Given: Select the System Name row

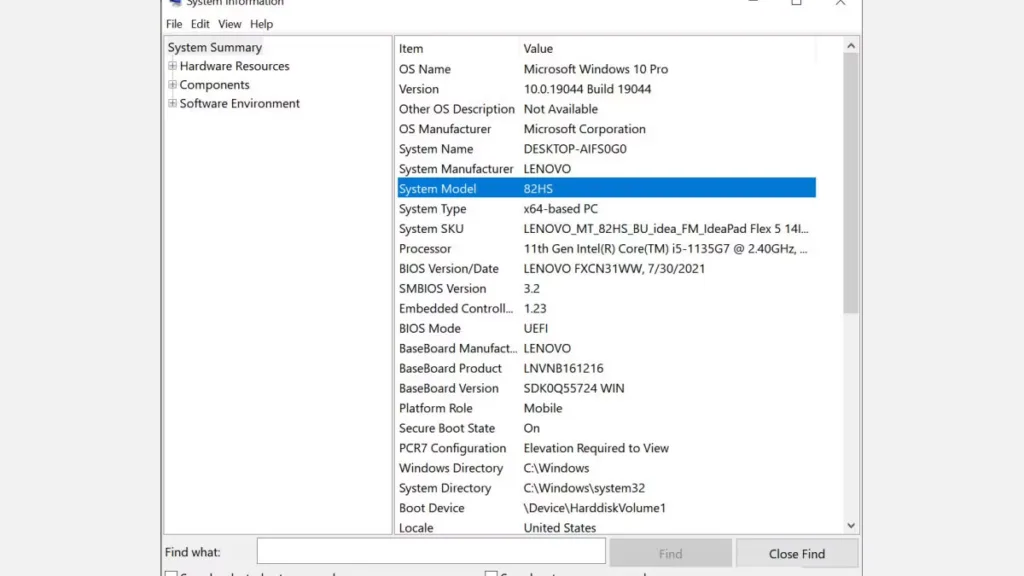Looking at the screenshot, I should click(606, 149).
